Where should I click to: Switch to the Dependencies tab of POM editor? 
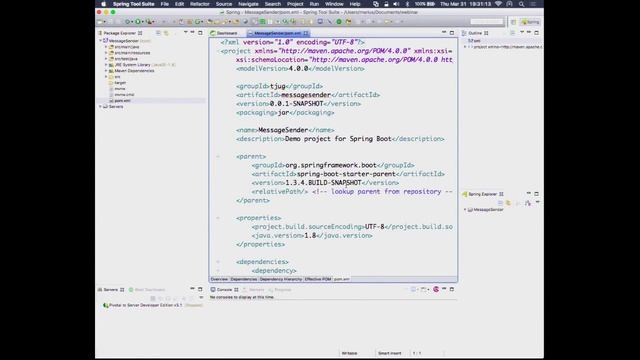pos(244,279)
